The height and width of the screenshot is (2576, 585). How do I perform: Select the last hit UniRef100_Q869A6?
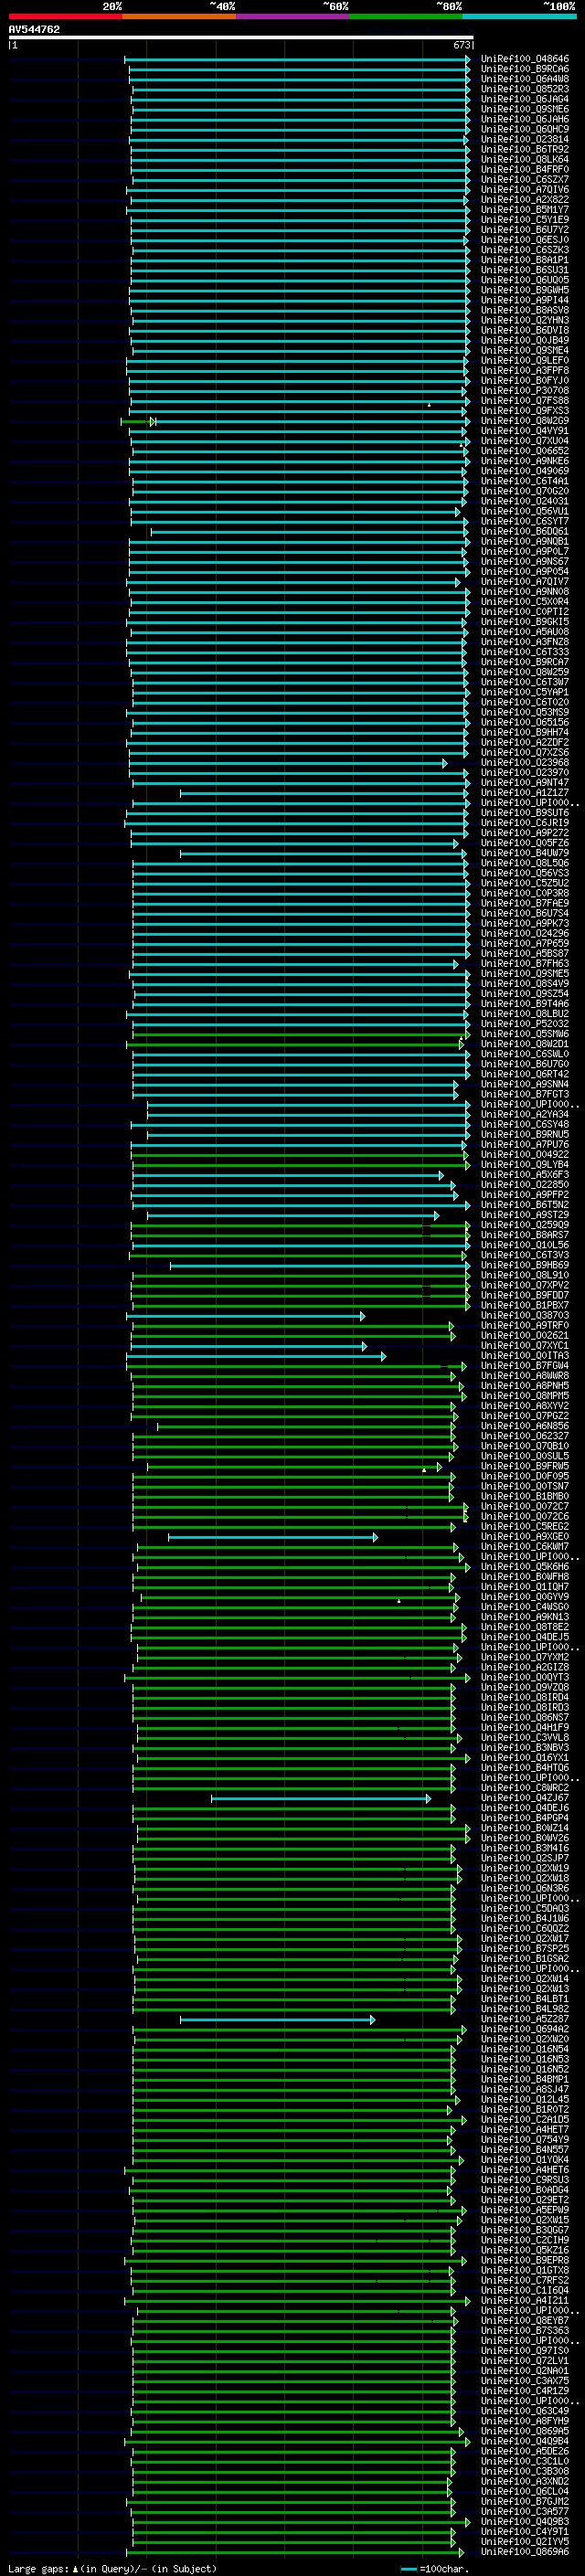pos(525,2551)
